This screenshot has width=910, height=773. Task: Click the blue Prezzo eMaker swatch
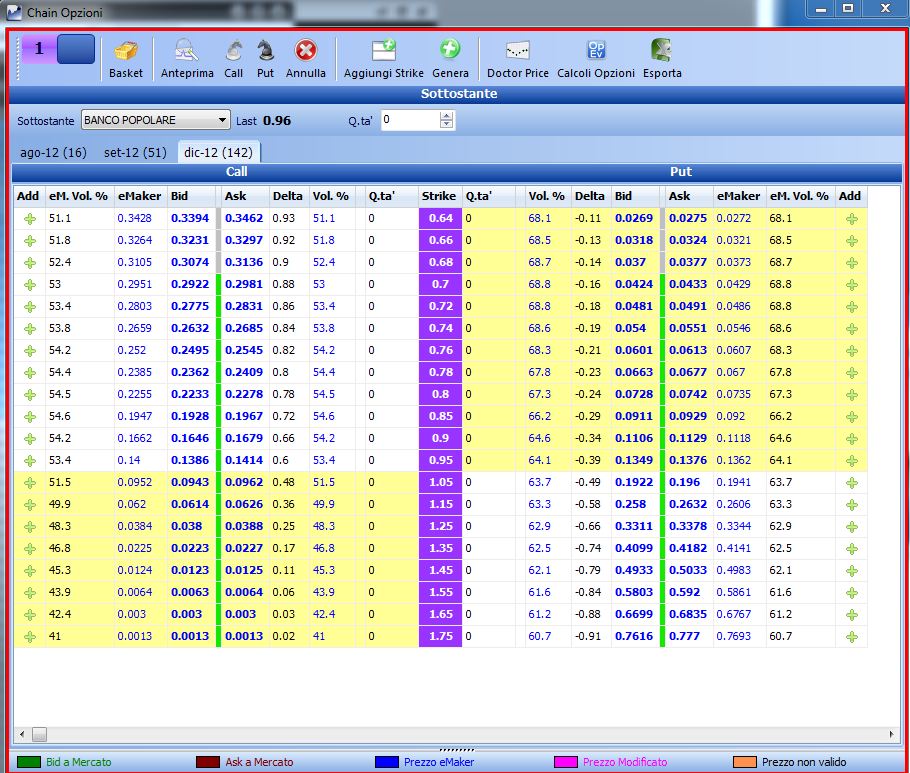click(387, 762)
